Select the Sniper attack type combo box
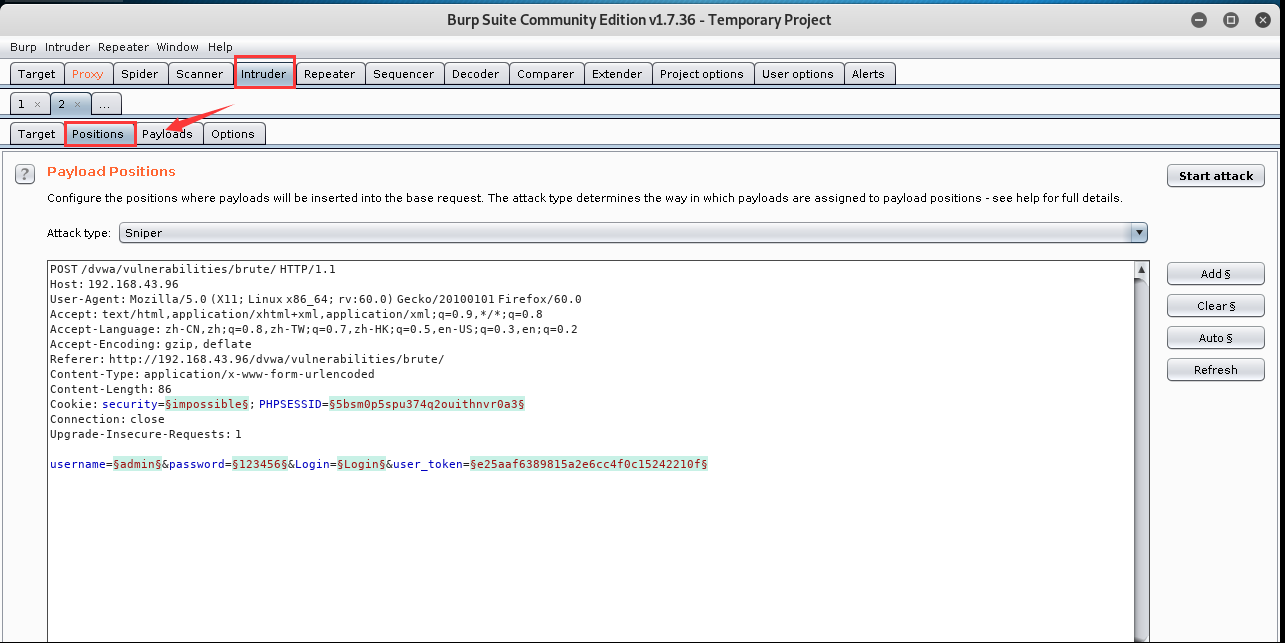Viewport: 1285px width, 643px height. [x=633, y=233]
